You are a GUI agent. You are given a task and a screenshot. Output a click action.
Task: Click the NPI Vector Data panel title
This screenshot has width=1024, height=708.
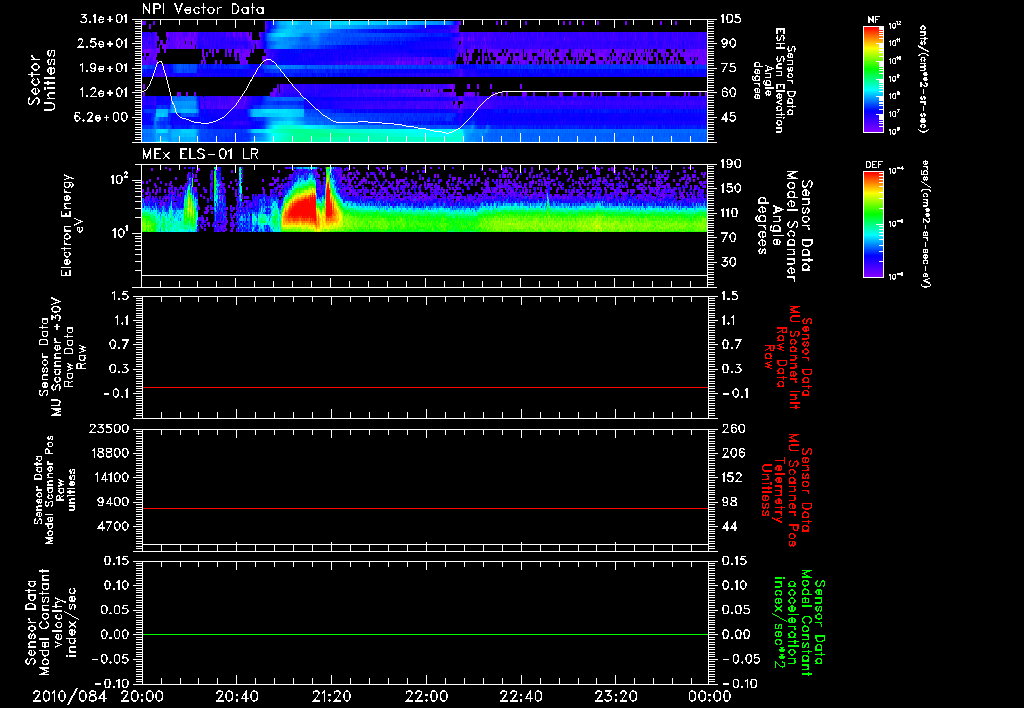click(203, 9)
